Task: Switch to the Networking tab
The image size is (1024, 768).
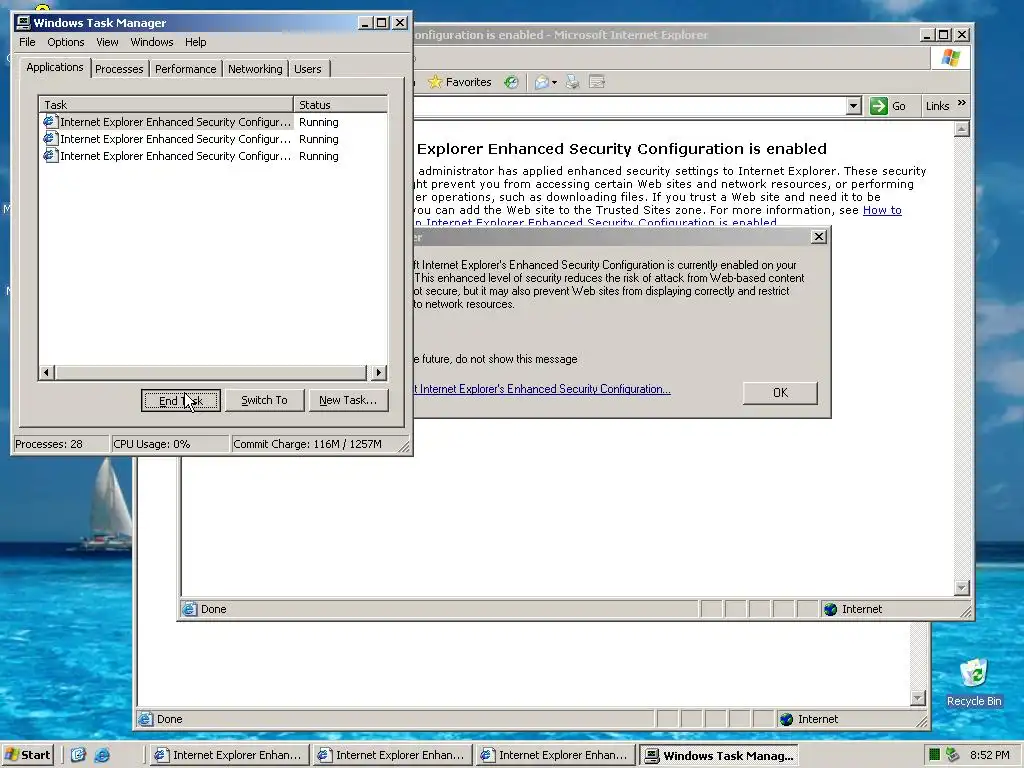Action: pos(255,69)
